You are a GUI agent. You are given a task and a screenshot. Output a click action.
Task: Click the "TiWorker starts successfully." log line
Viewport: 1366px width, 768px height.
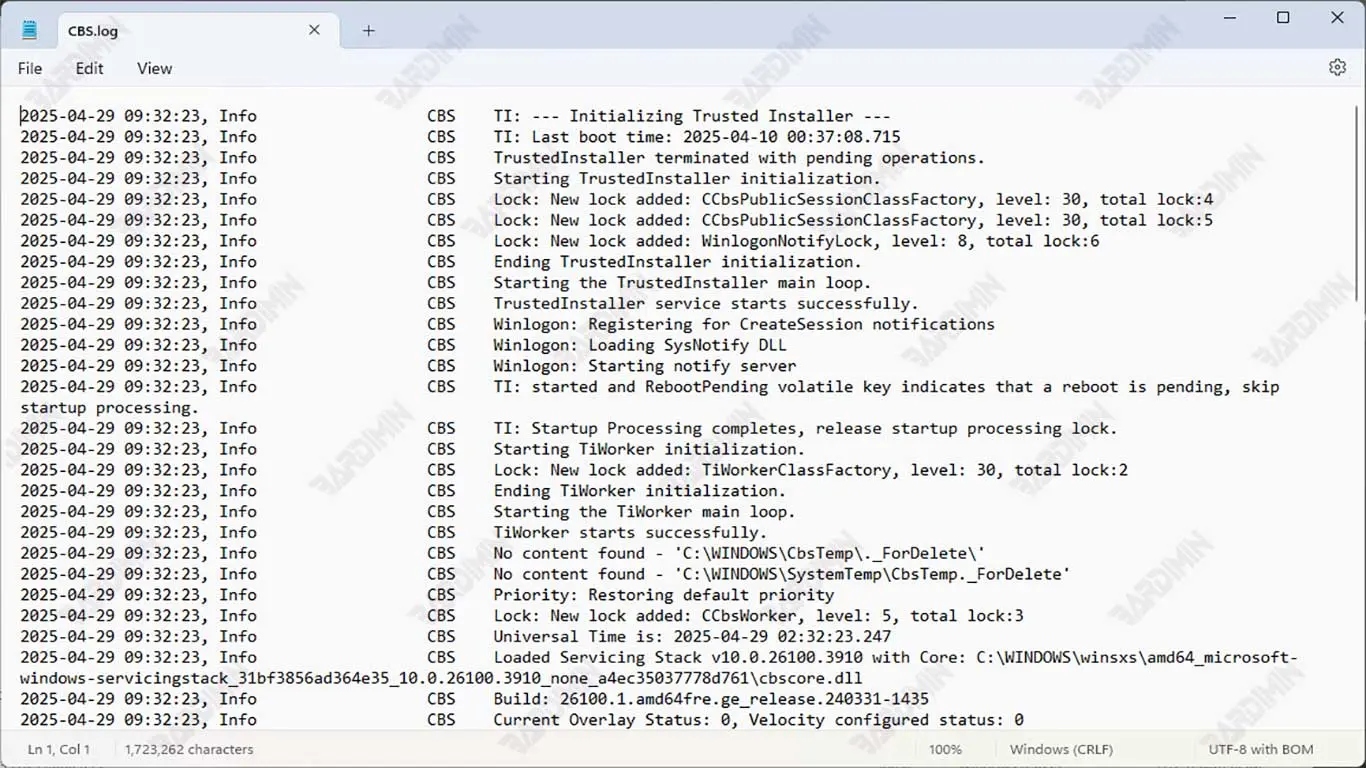630,532
